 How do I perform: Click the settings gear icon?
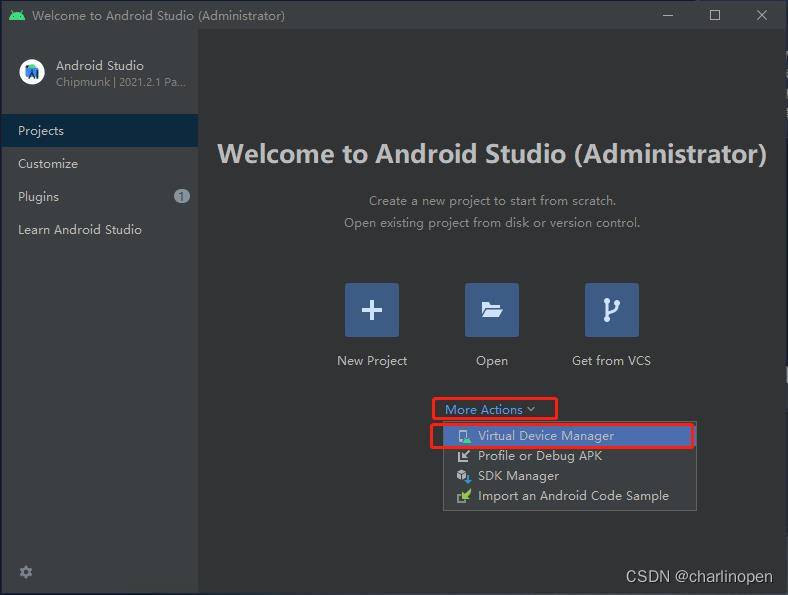point(26,572)
